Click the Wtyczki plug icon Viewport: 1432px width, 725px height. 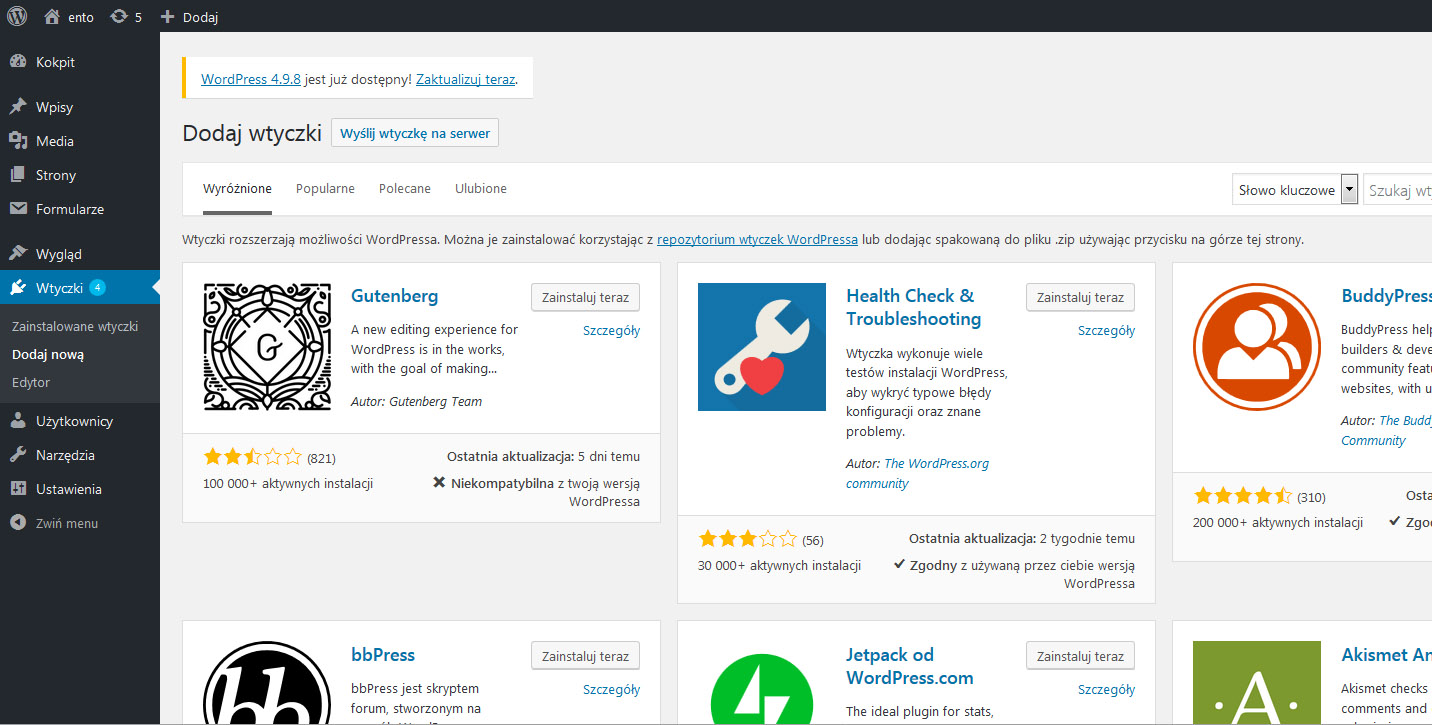pos(18,288)
